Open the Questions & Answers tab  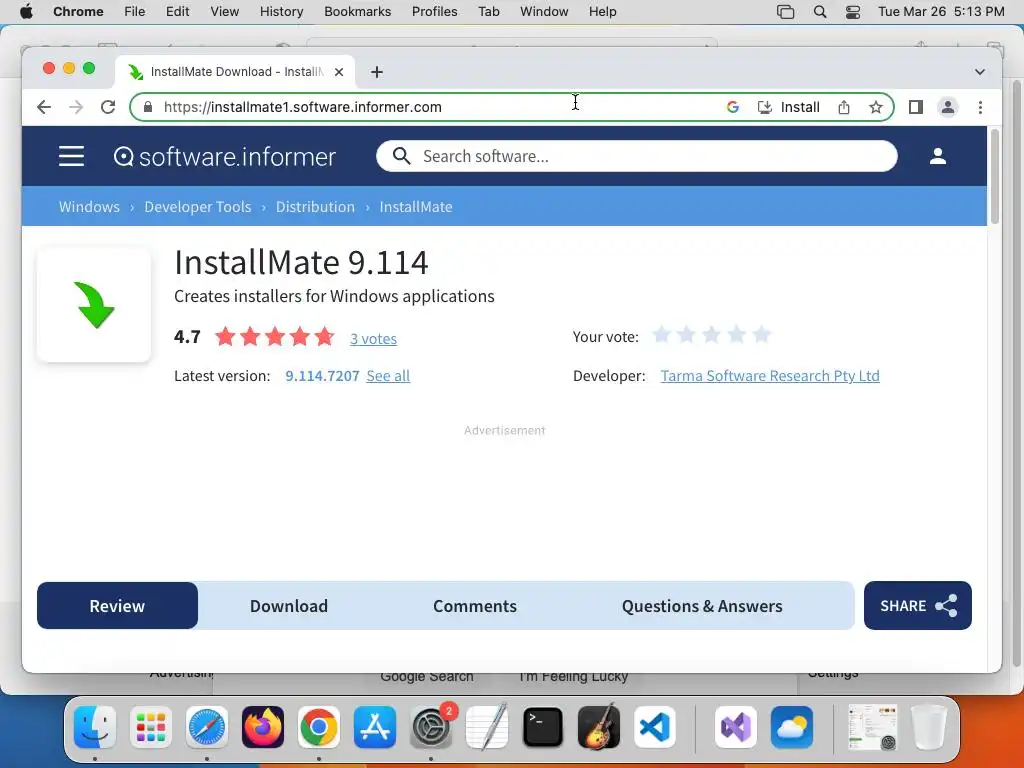[702, 606]
